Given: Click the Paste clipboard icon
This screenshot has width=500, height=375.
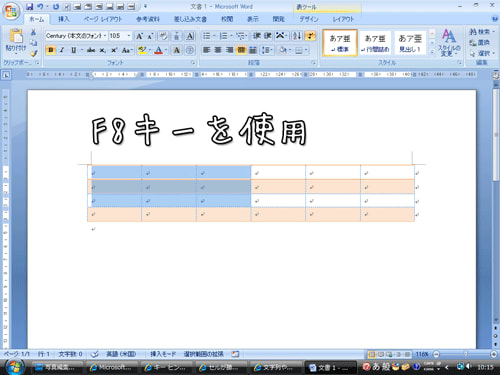Looking at the screenshot, I should 16,36.
